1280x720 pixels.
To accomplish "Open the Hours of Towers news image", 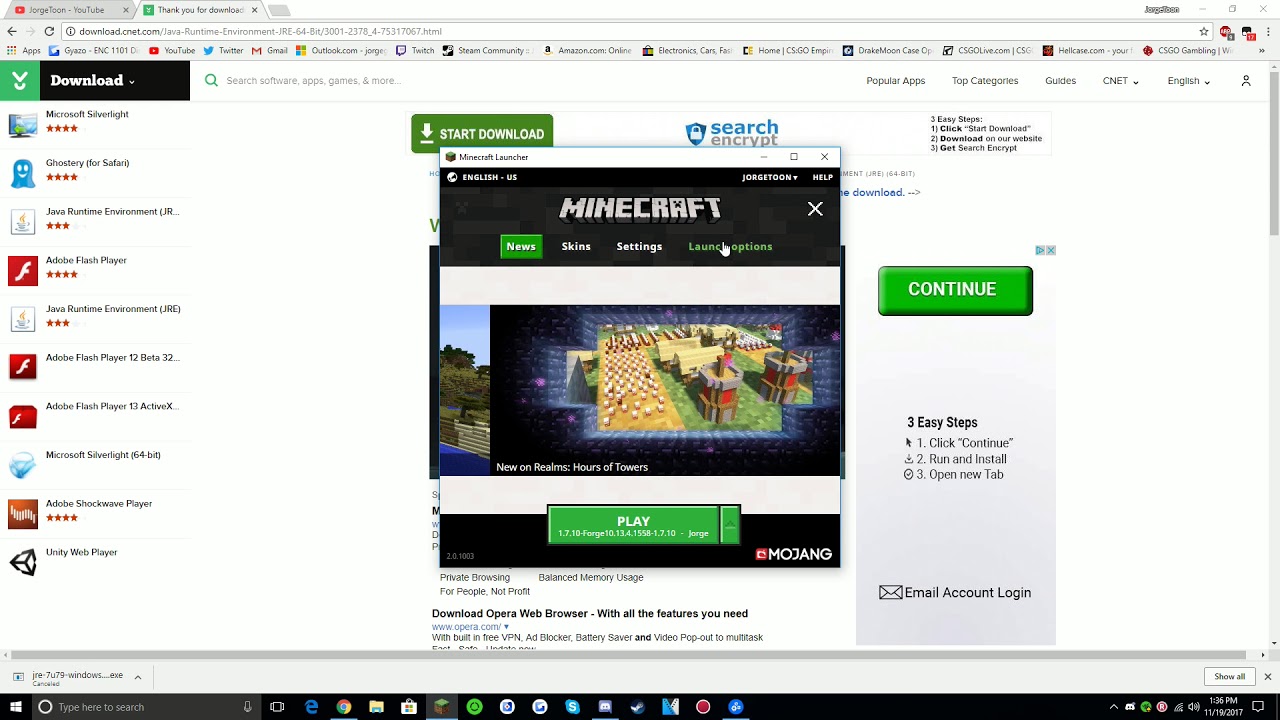I will click(x=665, y=390).
